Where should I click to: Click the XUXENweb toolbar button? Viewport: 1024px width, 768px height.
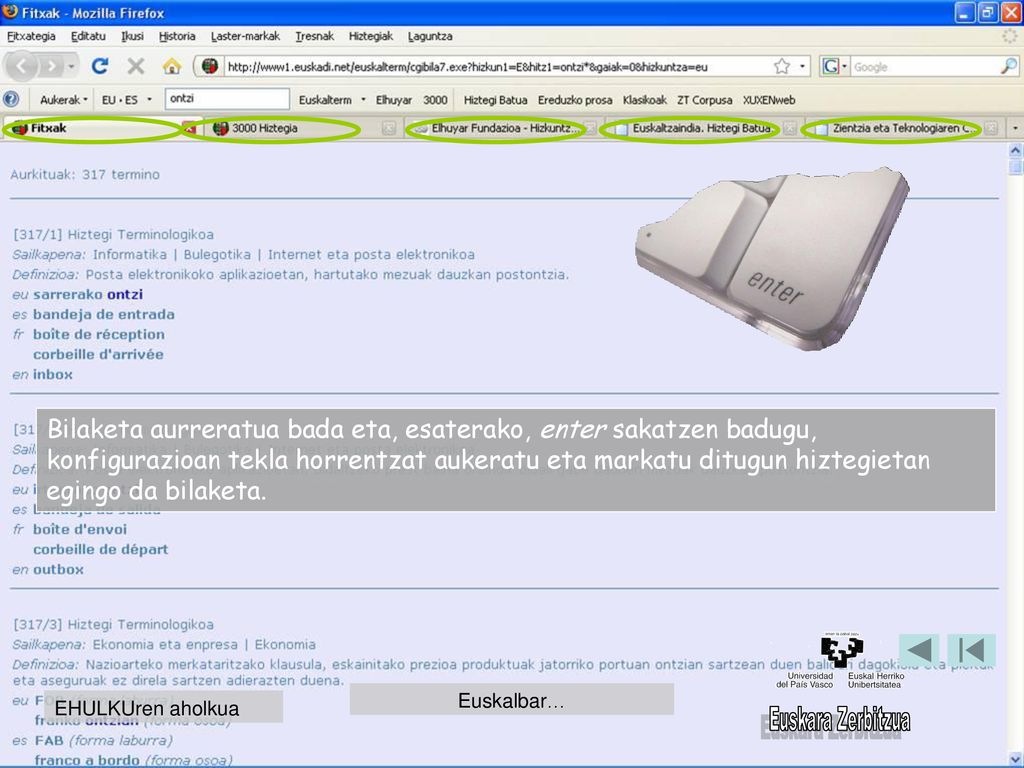click(x=769, y=100)
